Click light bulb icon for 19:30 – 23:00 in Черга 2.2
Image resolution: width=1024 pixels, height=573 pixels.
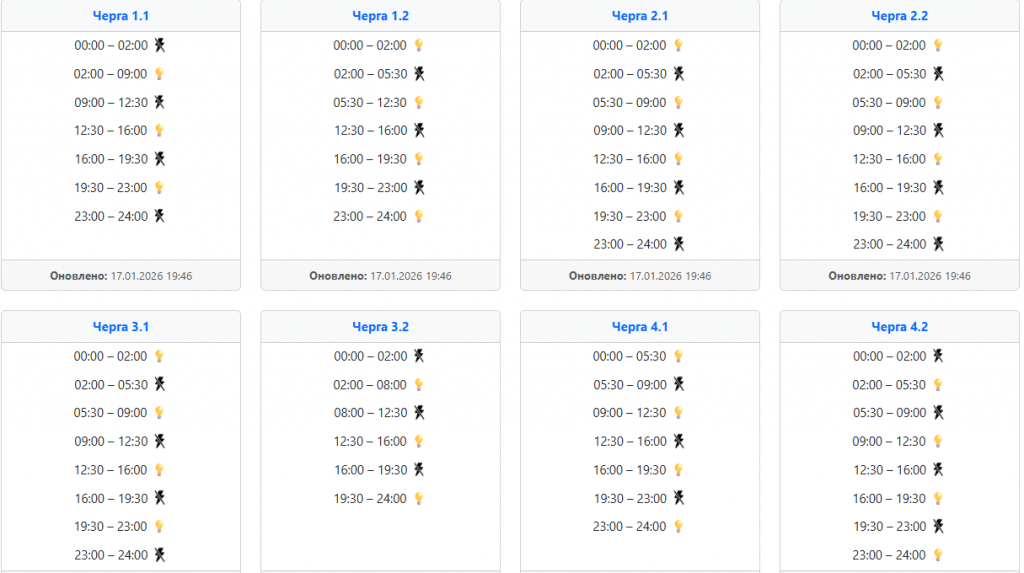point(938,216)
